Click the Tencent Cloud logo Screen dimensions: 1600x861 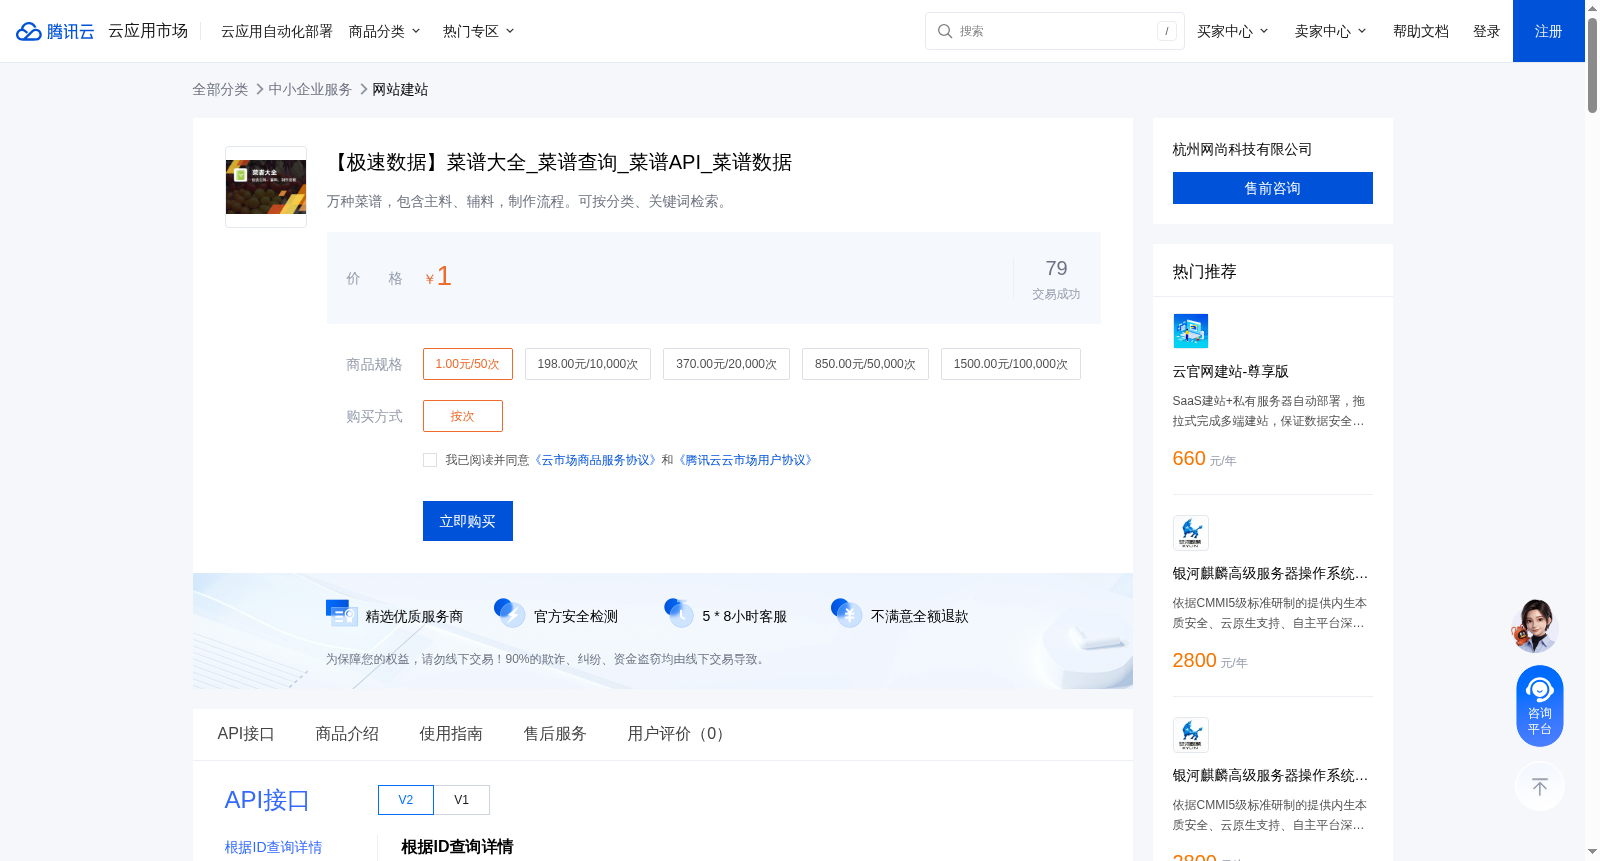pyautogui.click(x=55, y=31)
